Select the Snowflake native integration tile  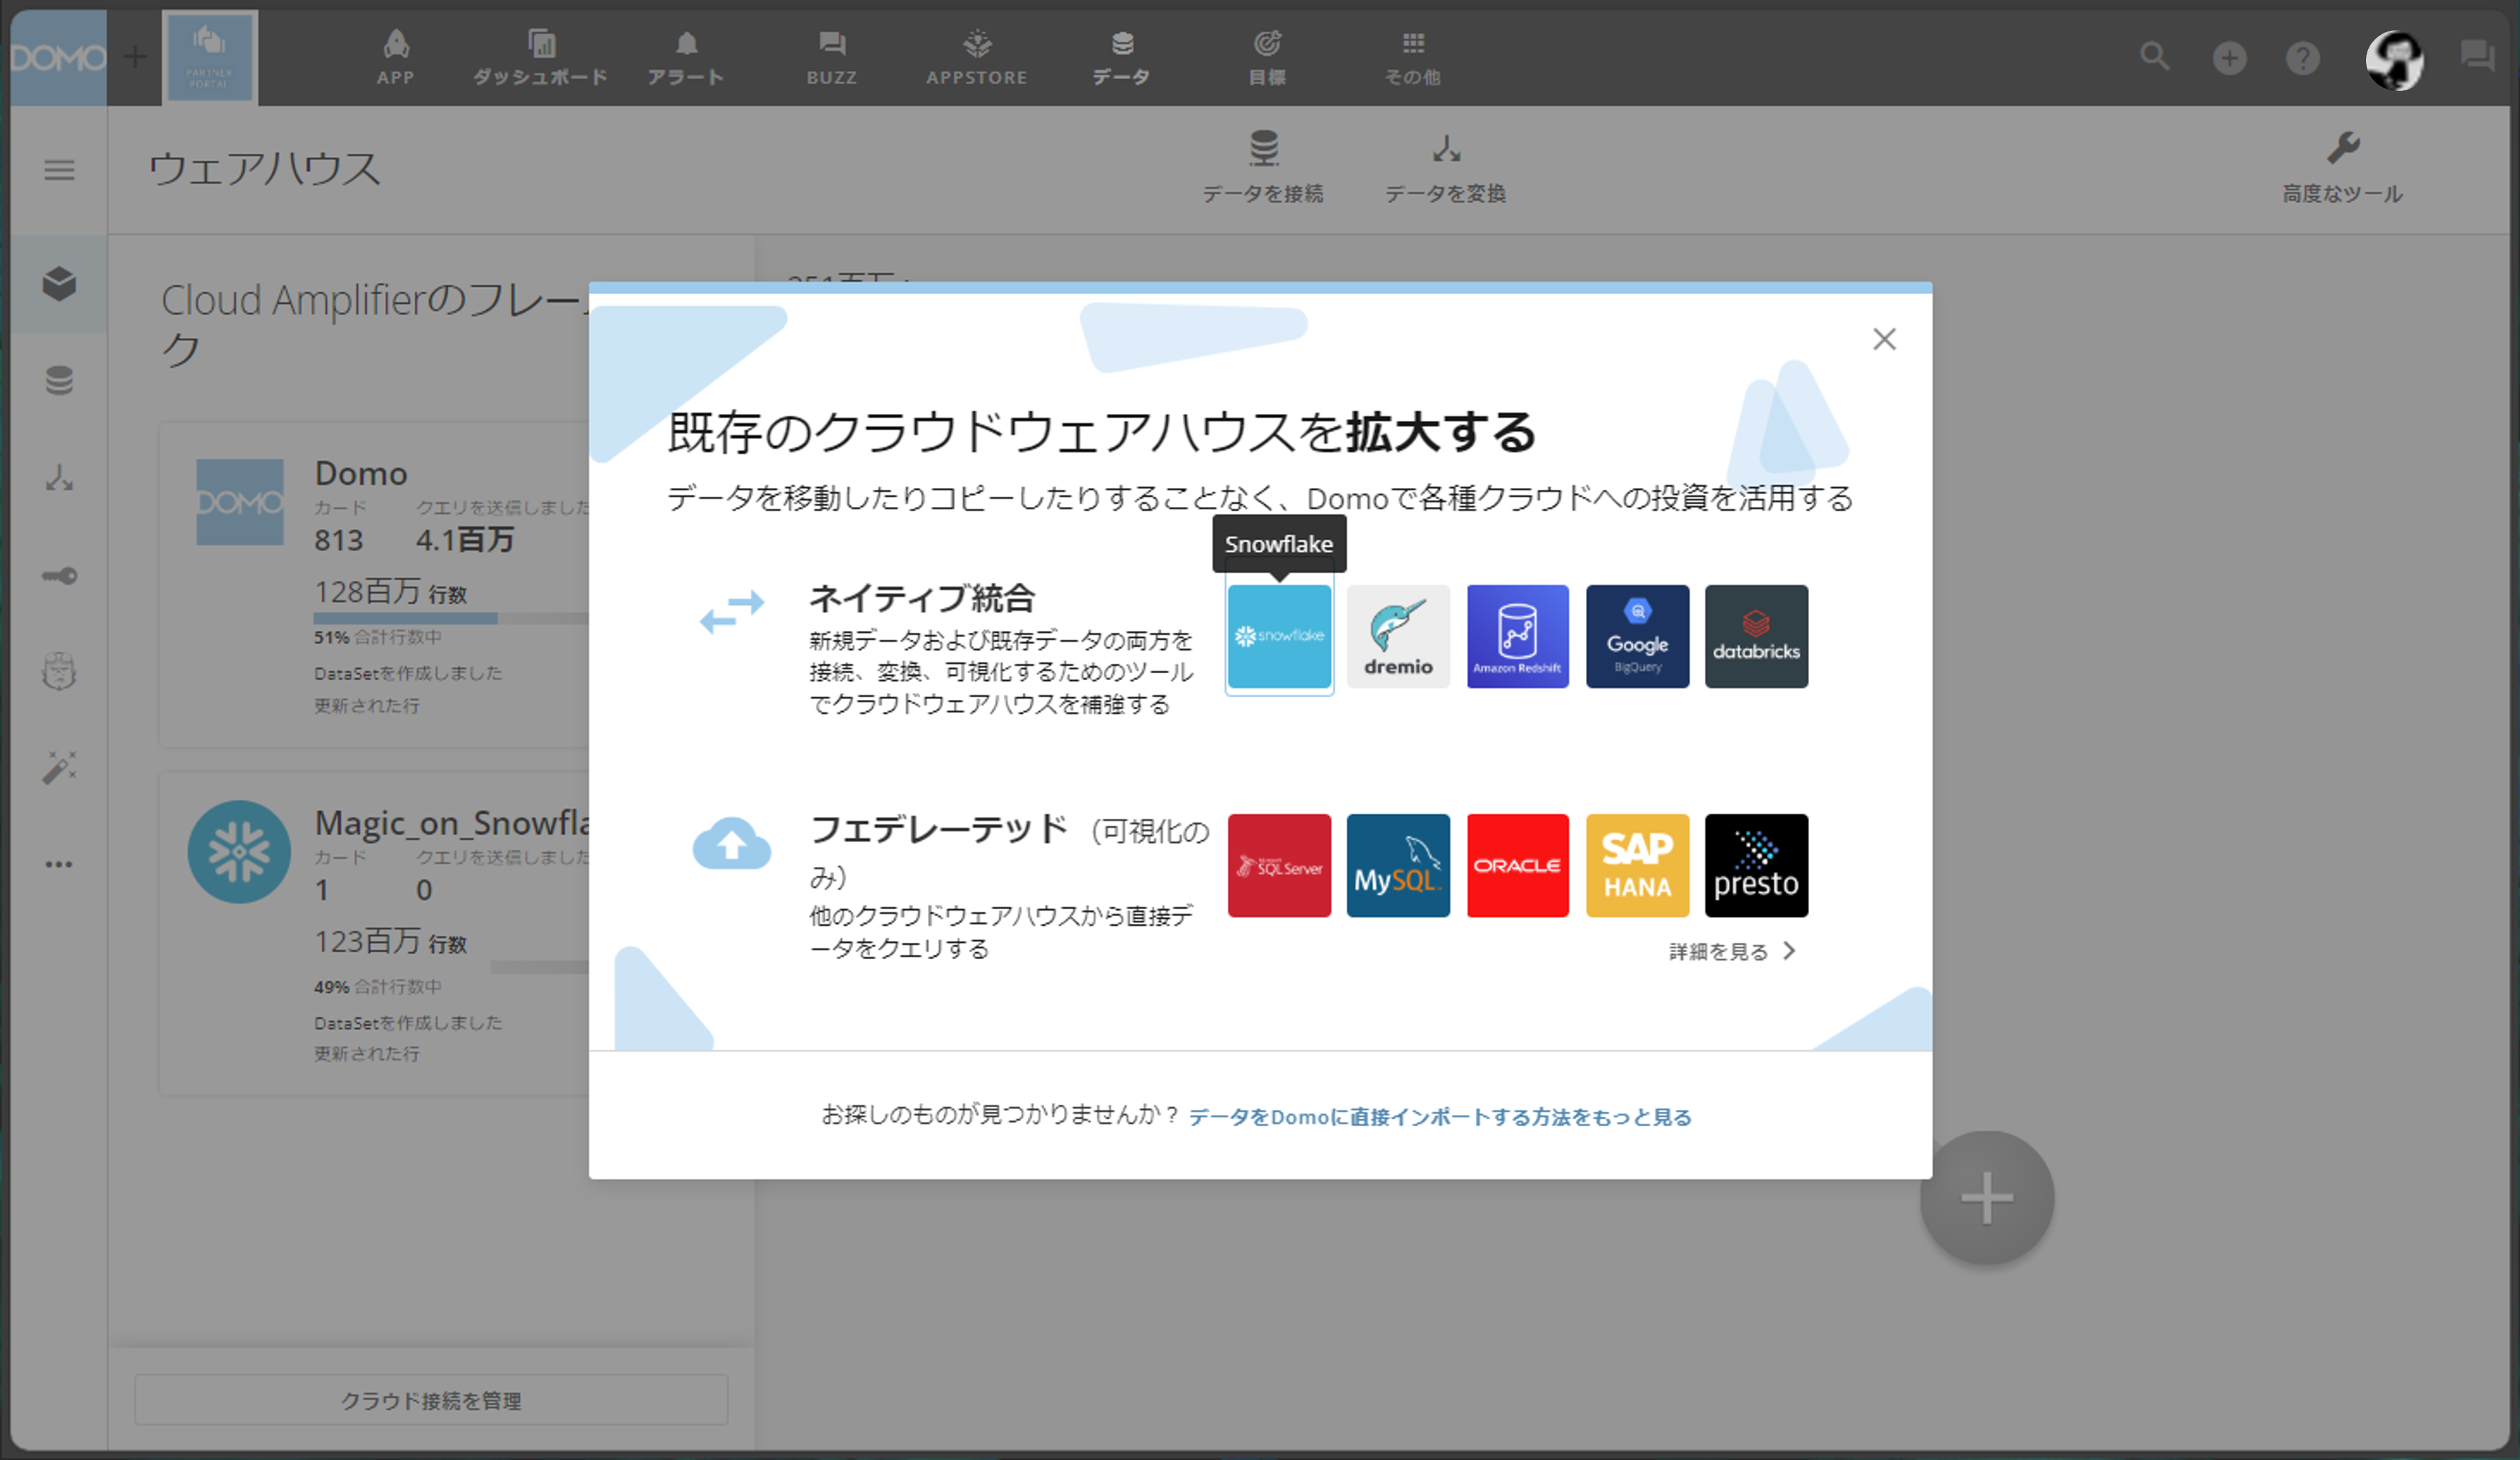click(x=1279, y=636)
